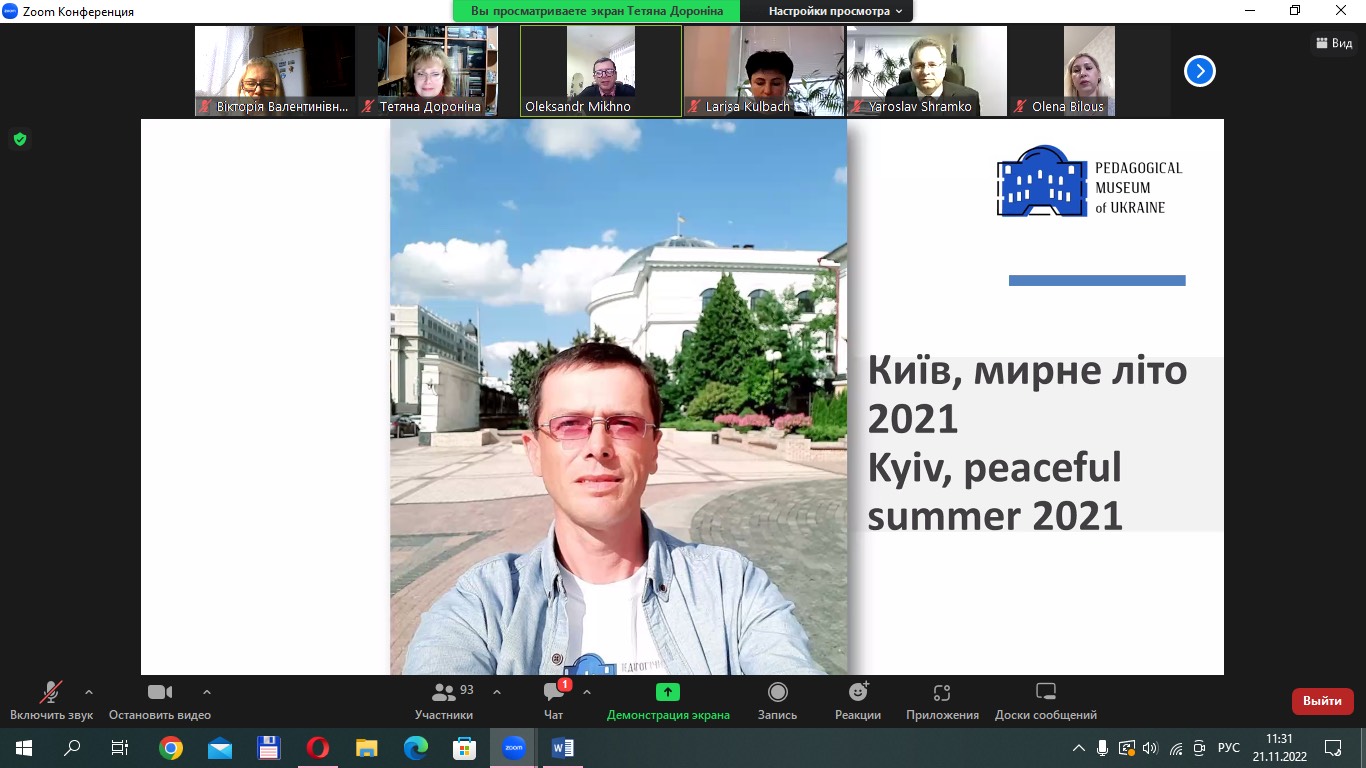Image resolution: width=1366 pixels, height=768 pixels.
Task: Stop video with the camera button
Action: coord(160,692)
